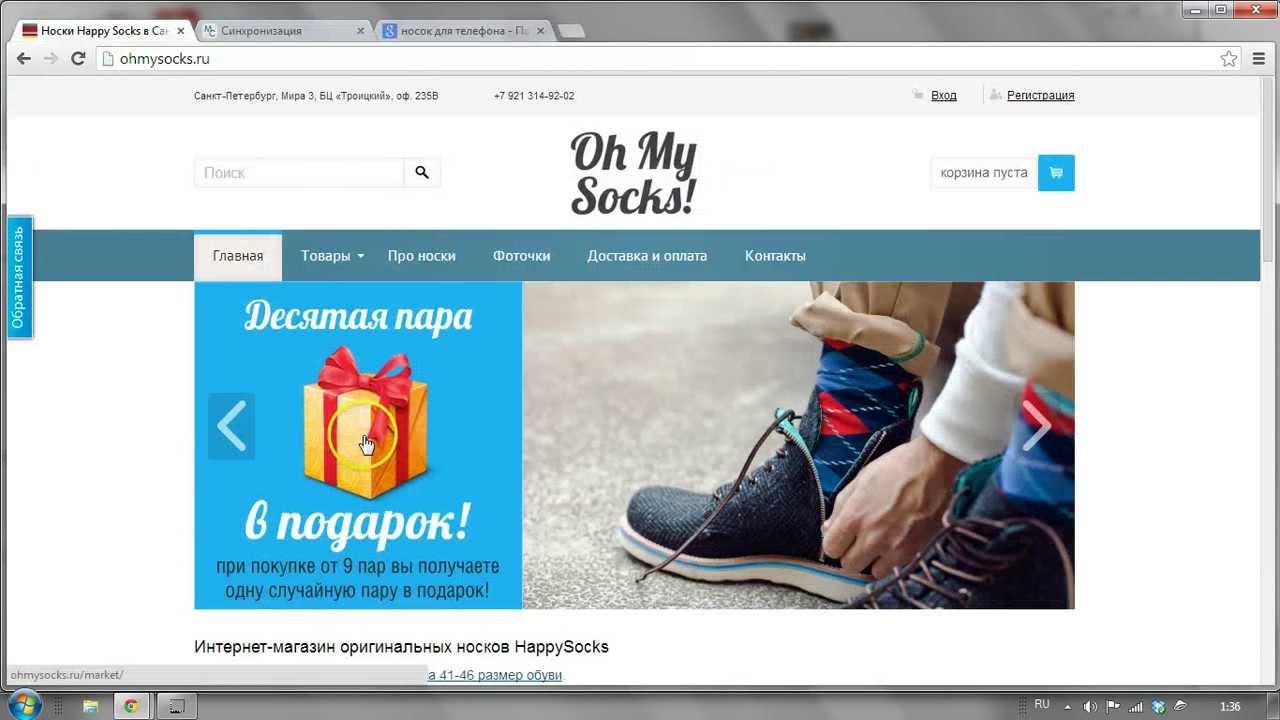This screenshot has width=1280, height=720.
Task: Click the address bar with ohmysocks.ru
Action: (660, 59)
